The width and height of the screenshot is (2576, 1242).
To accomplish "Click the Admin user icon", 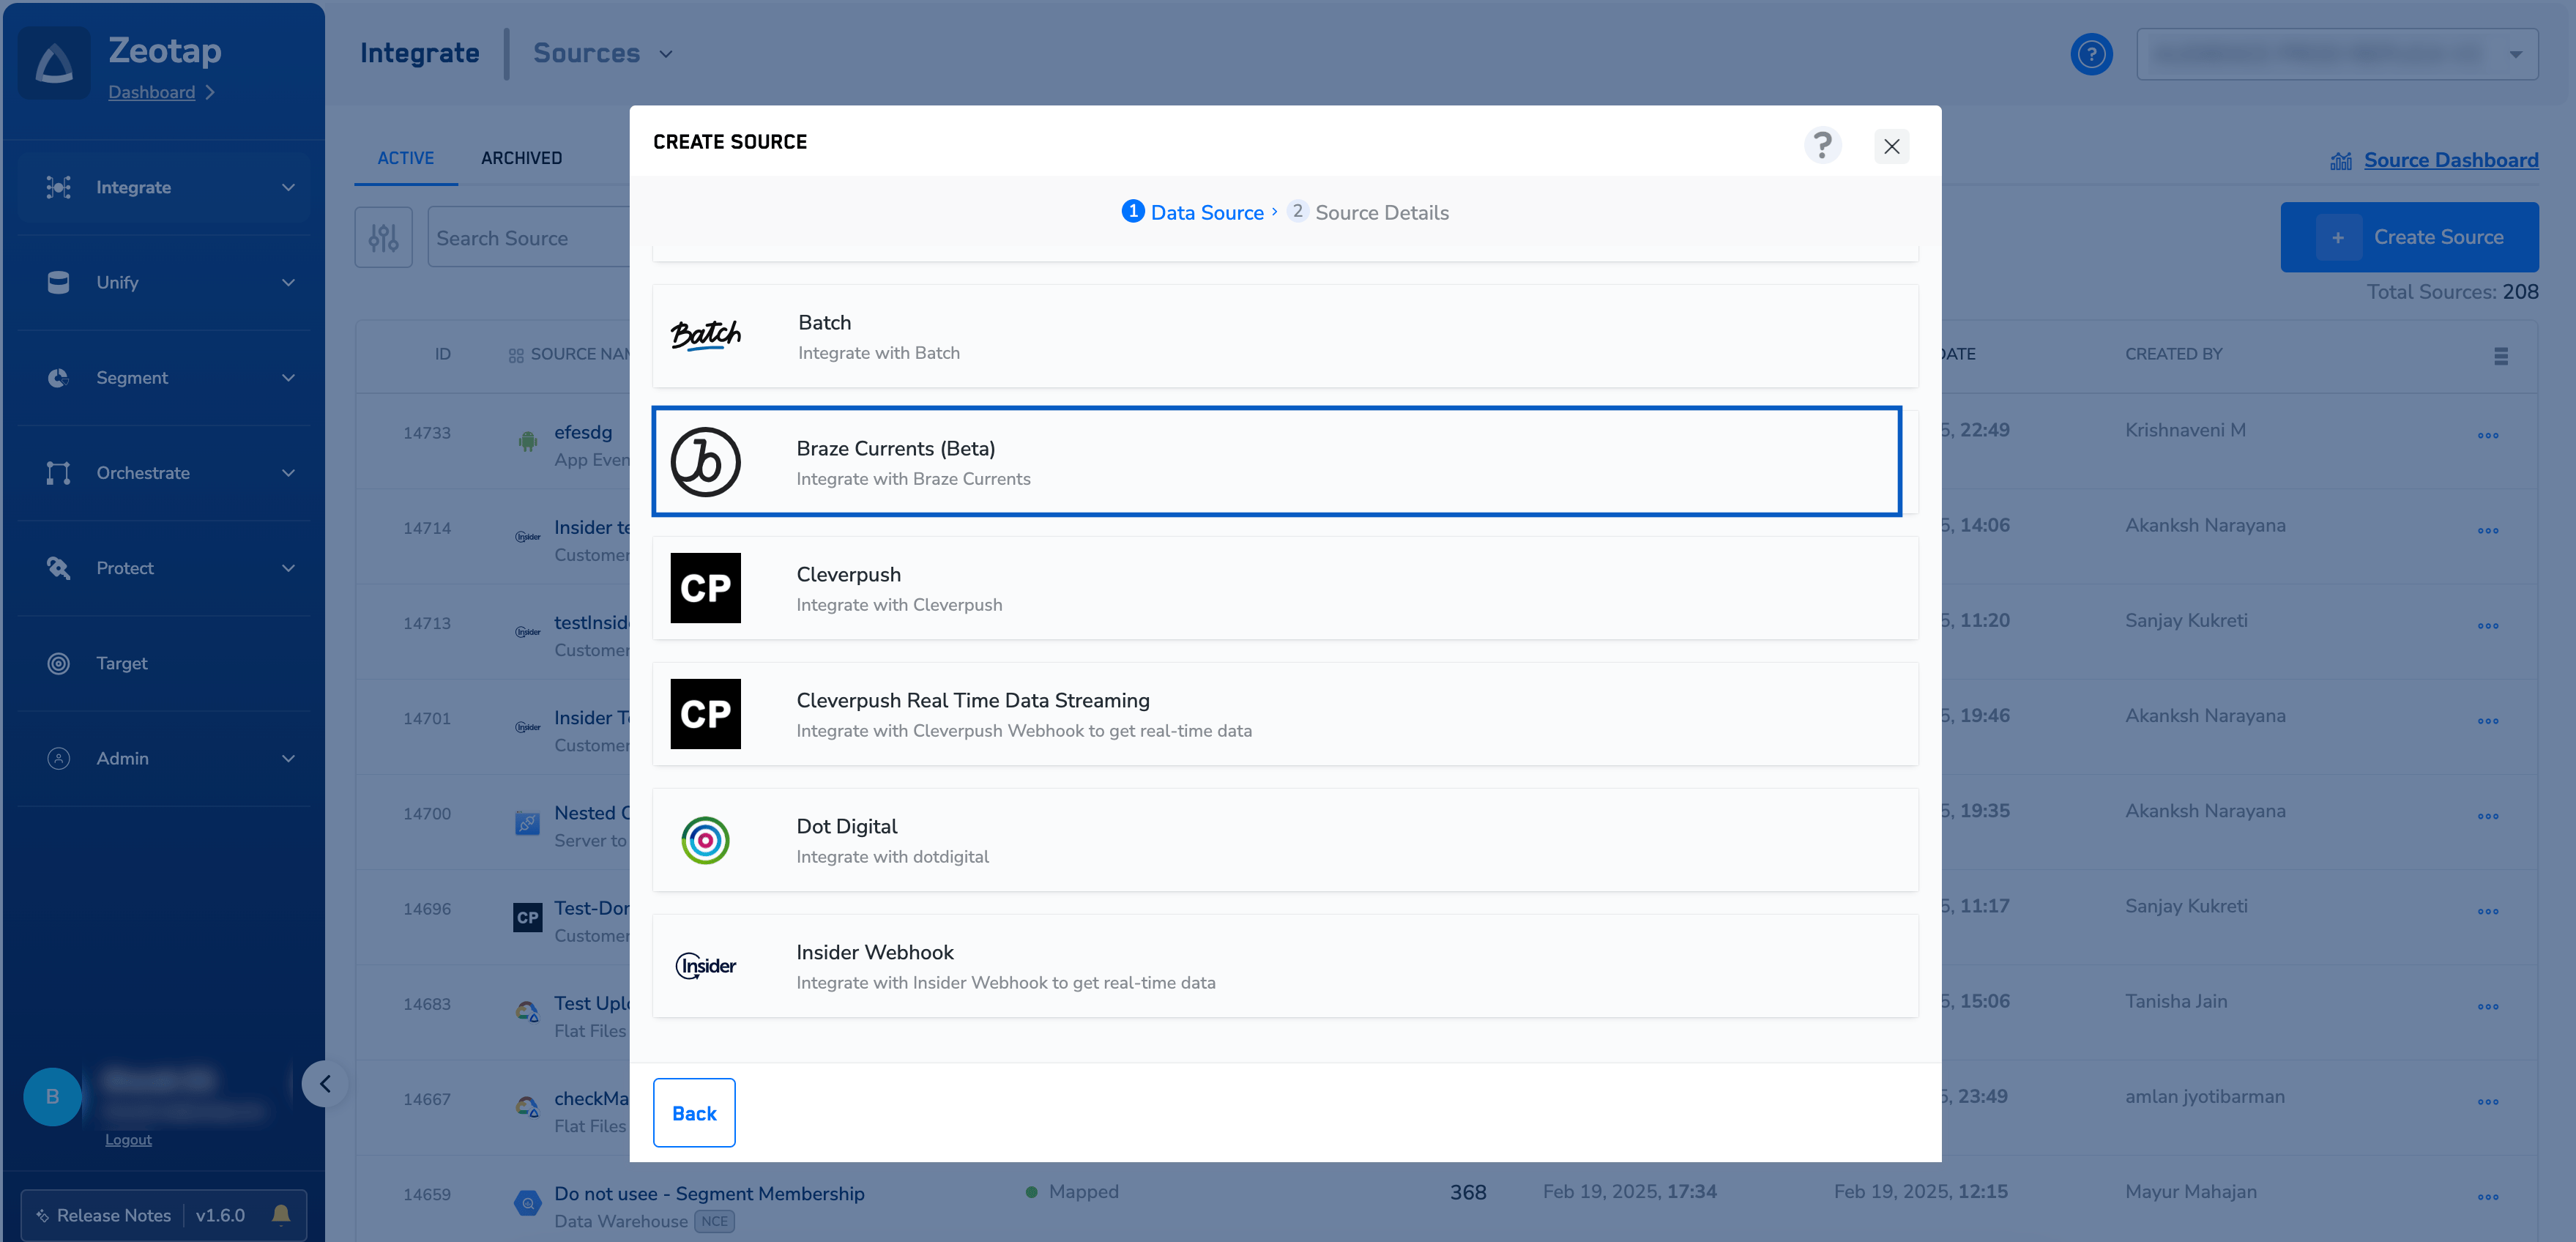I will point(58,759).
